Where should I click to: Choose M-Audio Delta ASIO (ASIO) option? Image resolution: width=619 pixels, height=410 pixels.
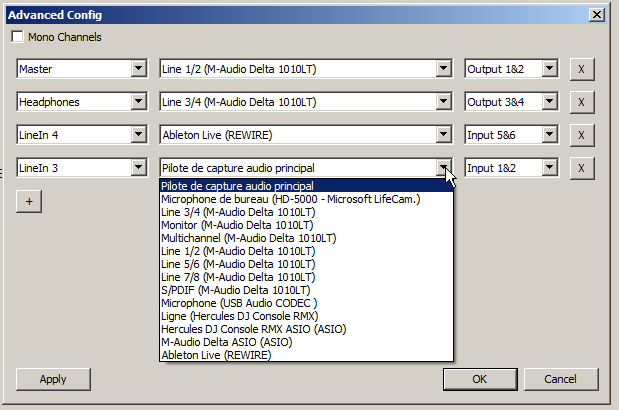pos(306,342)
